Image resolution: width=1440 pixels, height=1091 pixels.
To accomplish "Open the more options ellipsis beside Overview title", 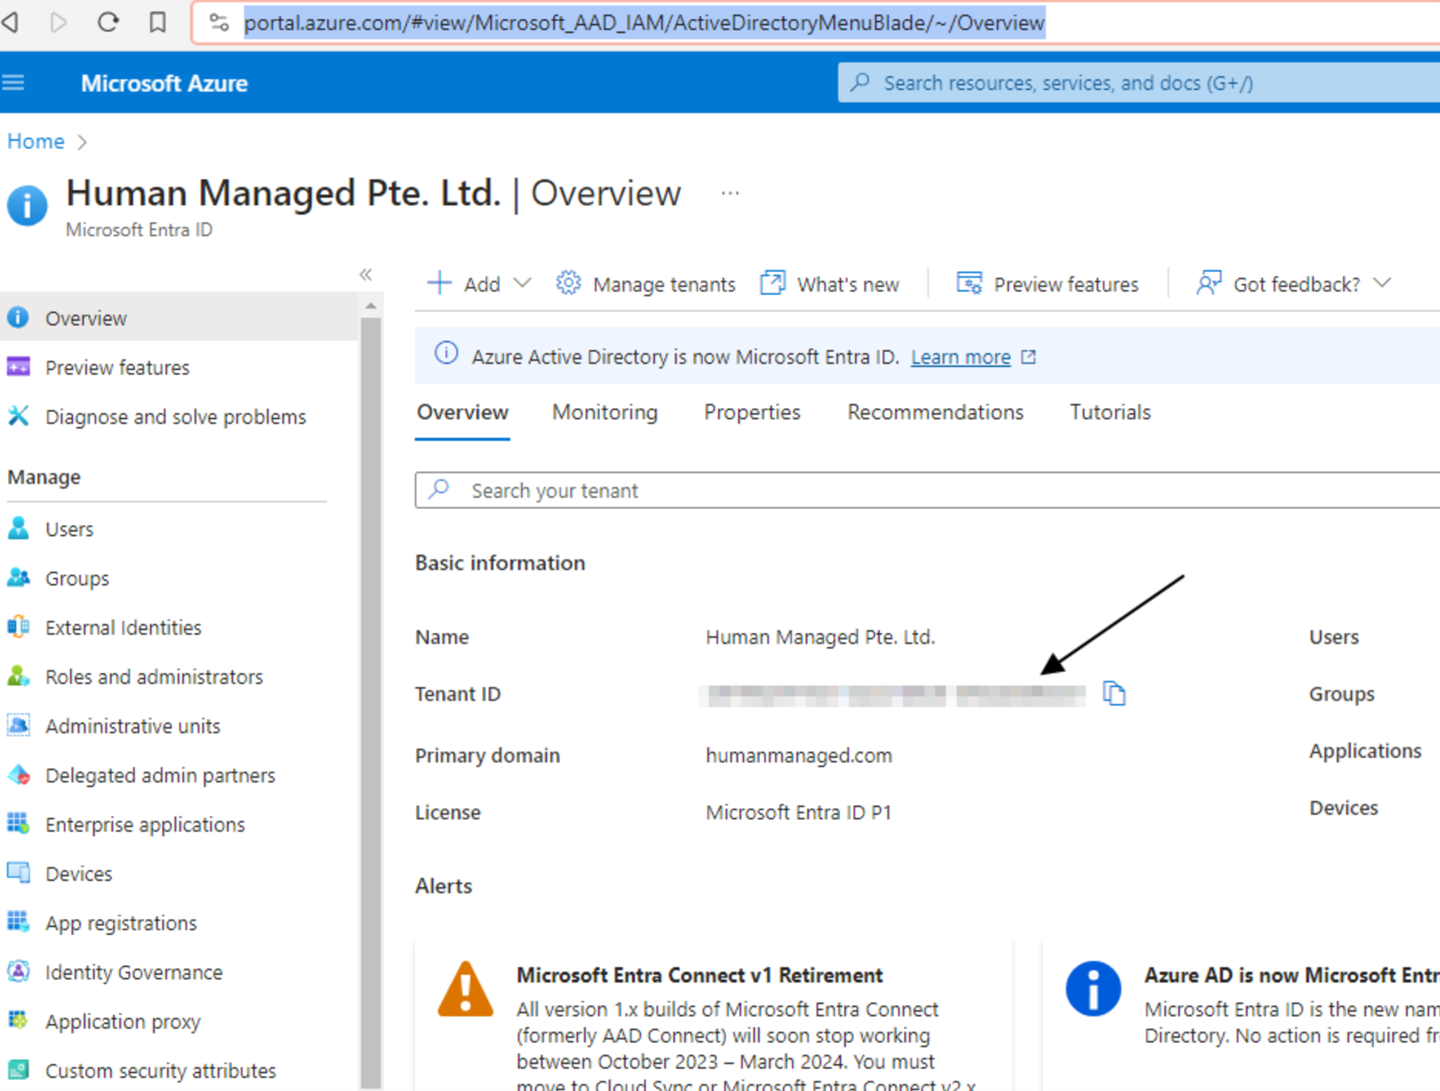I will (730, 193).
